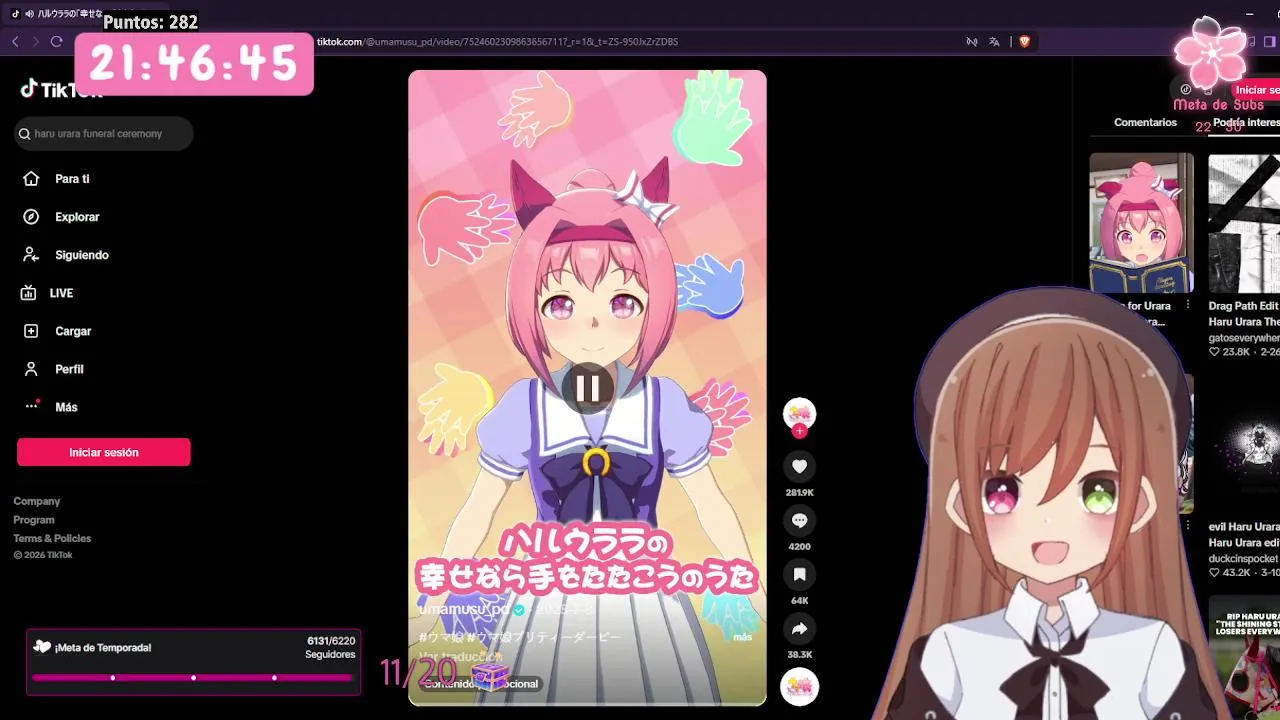Open the creator avatar next to video
The image size is (1280, 720).
point(799,412)
